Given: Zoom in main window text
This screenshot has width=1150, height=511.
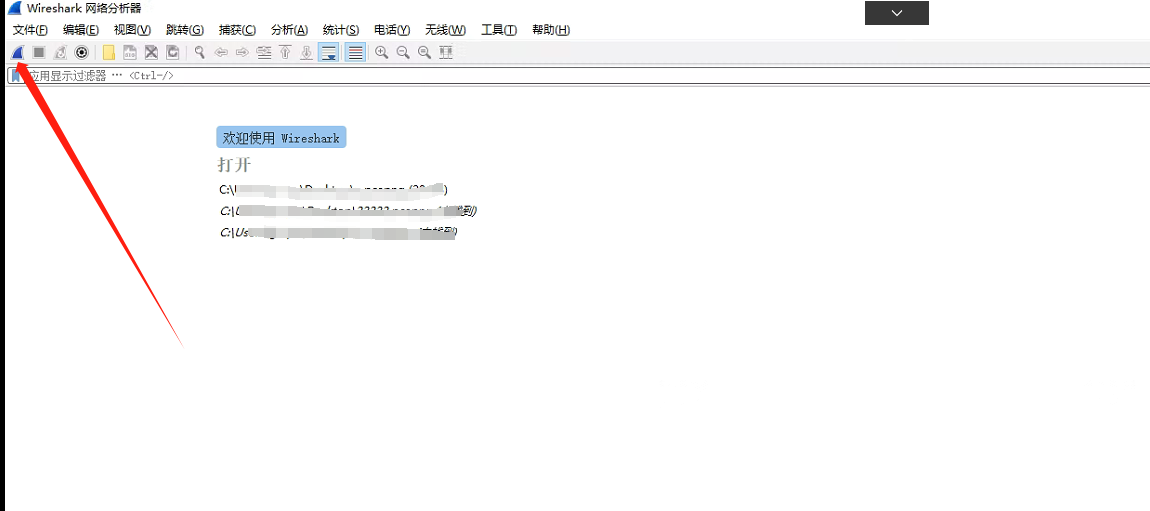Looking at the screenshot, I should point(381,52).
